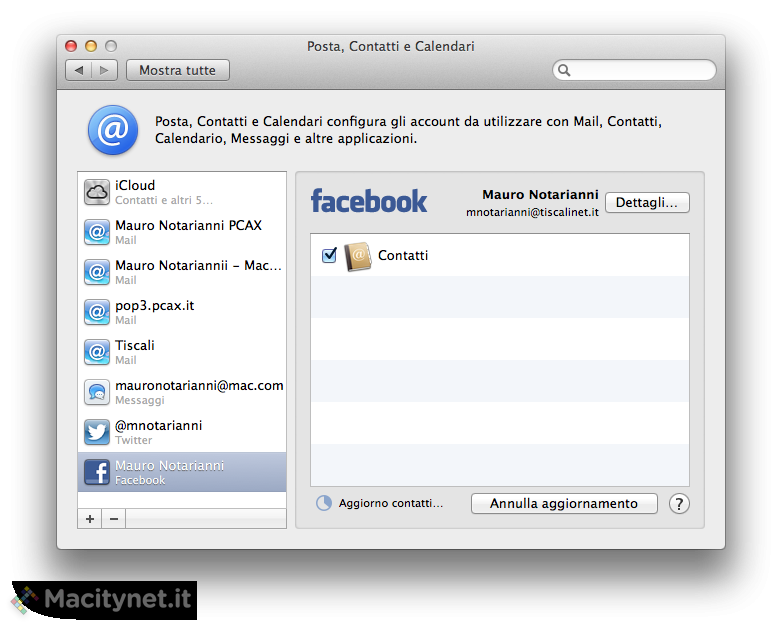Select Mauro Notarianni PCAX account
The image size is (782, 628).
point(182,232)
